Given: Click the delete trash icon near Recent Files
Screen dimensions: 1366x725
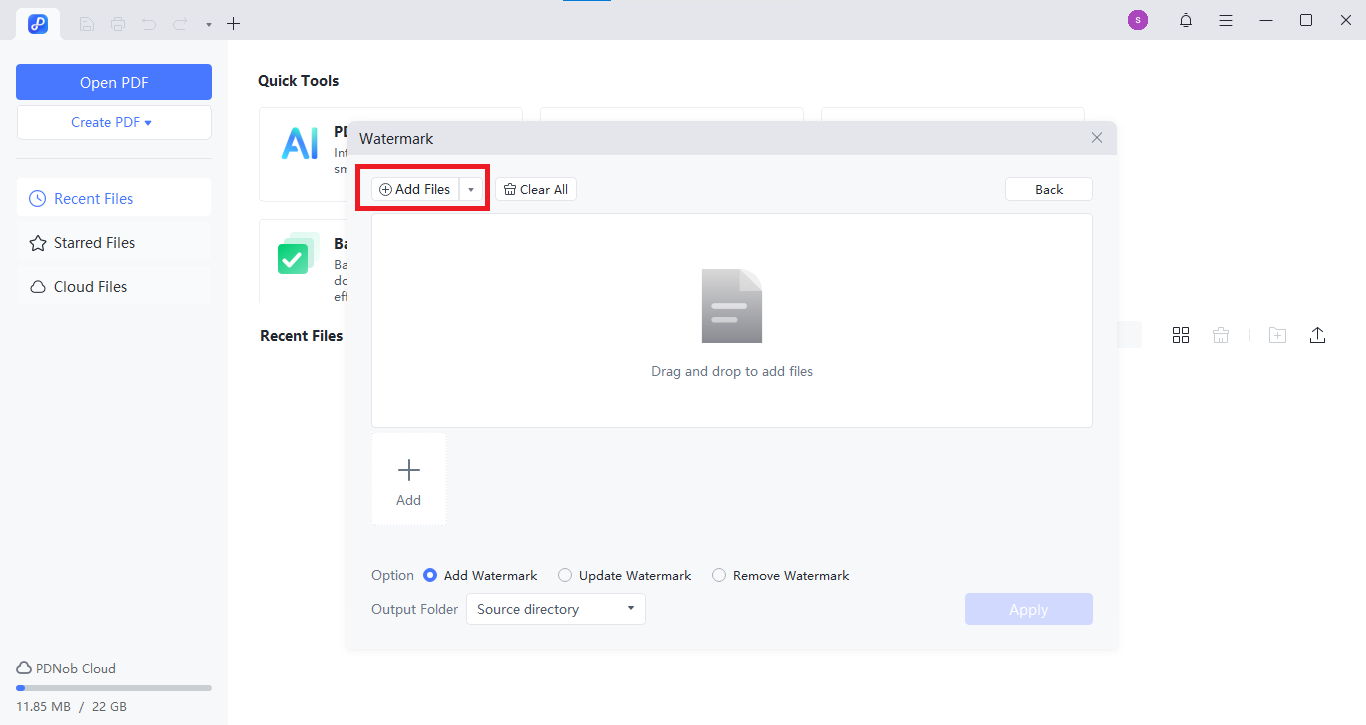Looking at the screenshot, I should [1221, 334].
